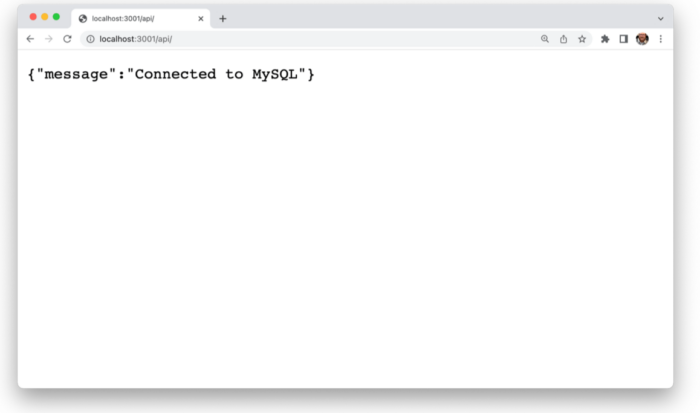Image resolution: width=700 pixels, height=413 pixels.
Task: View site information icon in address bar
Action: coord(90,39)
